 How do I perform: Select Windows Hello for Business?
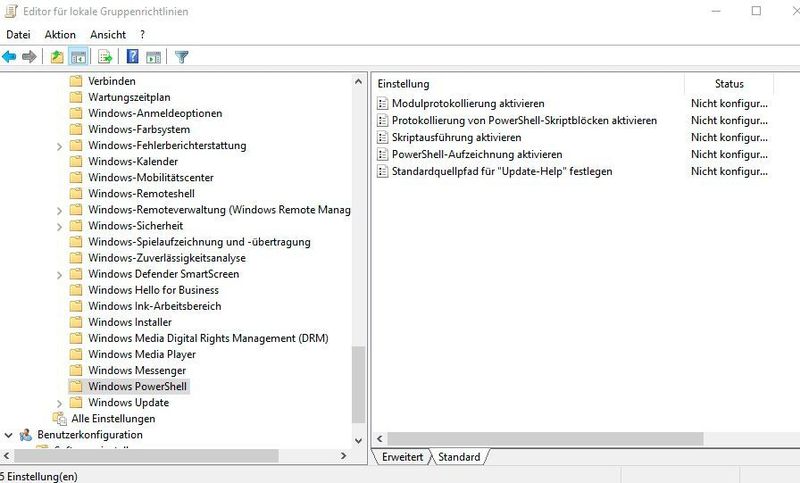tap(153, 290)
